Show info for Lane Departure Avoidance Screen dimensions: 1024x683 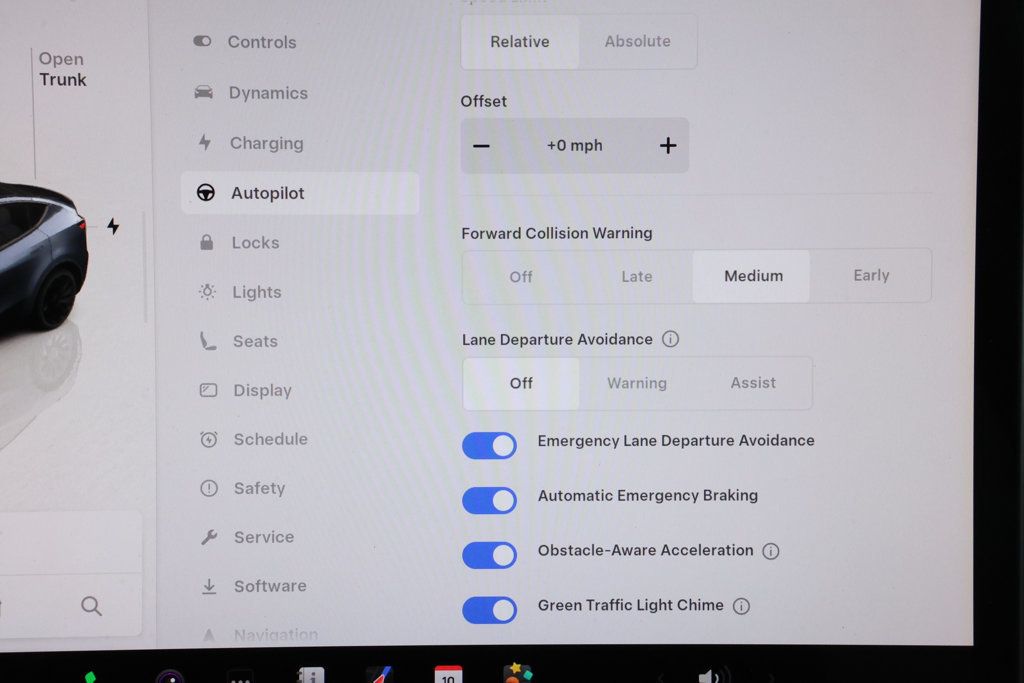[671, 339]
